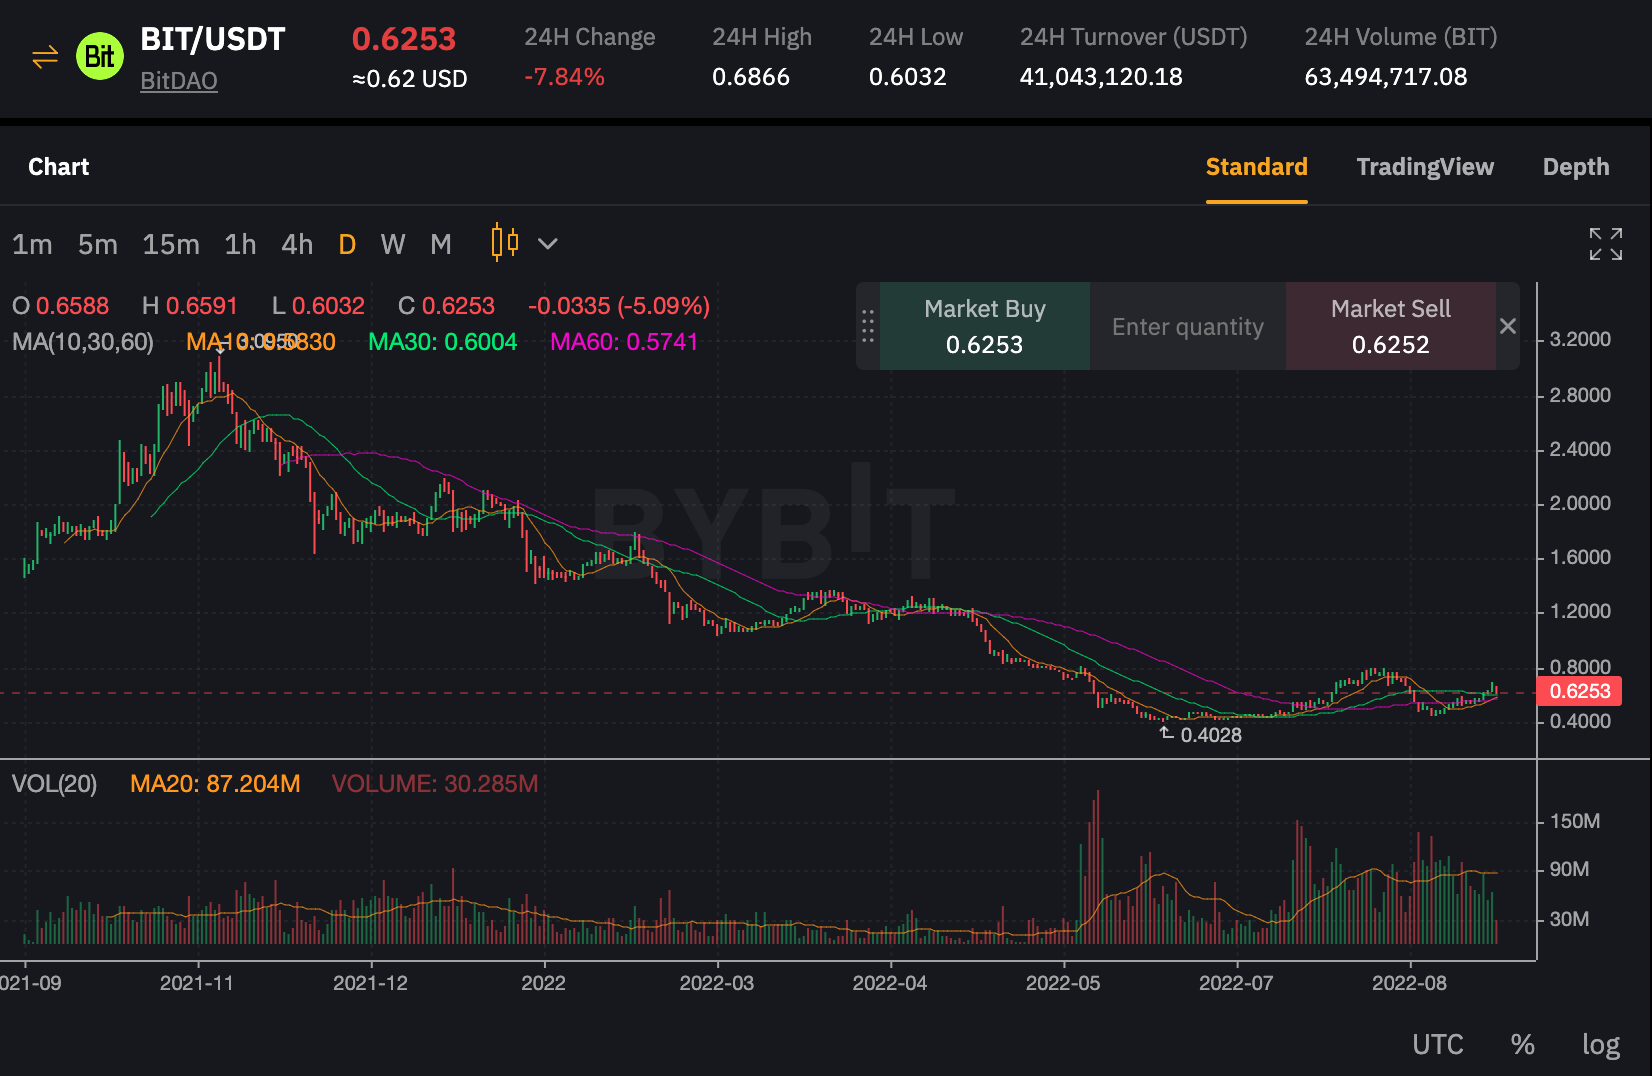The image size is (1652, 1076).
Task: Toggle UTC timezone setting
Action: click(x=1438, y=1045)
